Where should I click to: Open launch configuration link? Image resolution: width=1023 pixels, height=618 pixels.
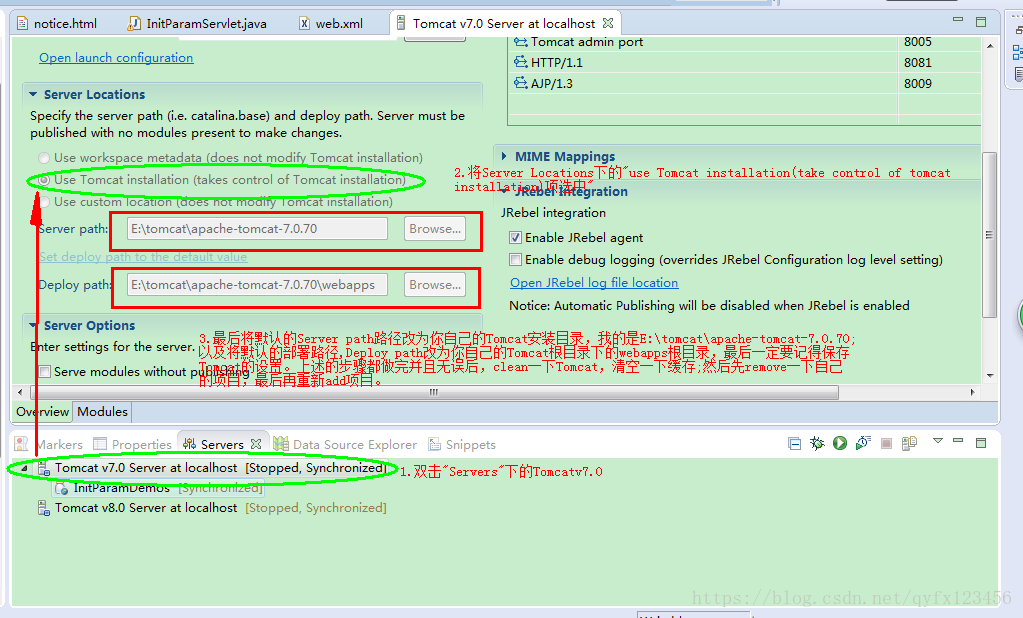click(x=116, y=57)
